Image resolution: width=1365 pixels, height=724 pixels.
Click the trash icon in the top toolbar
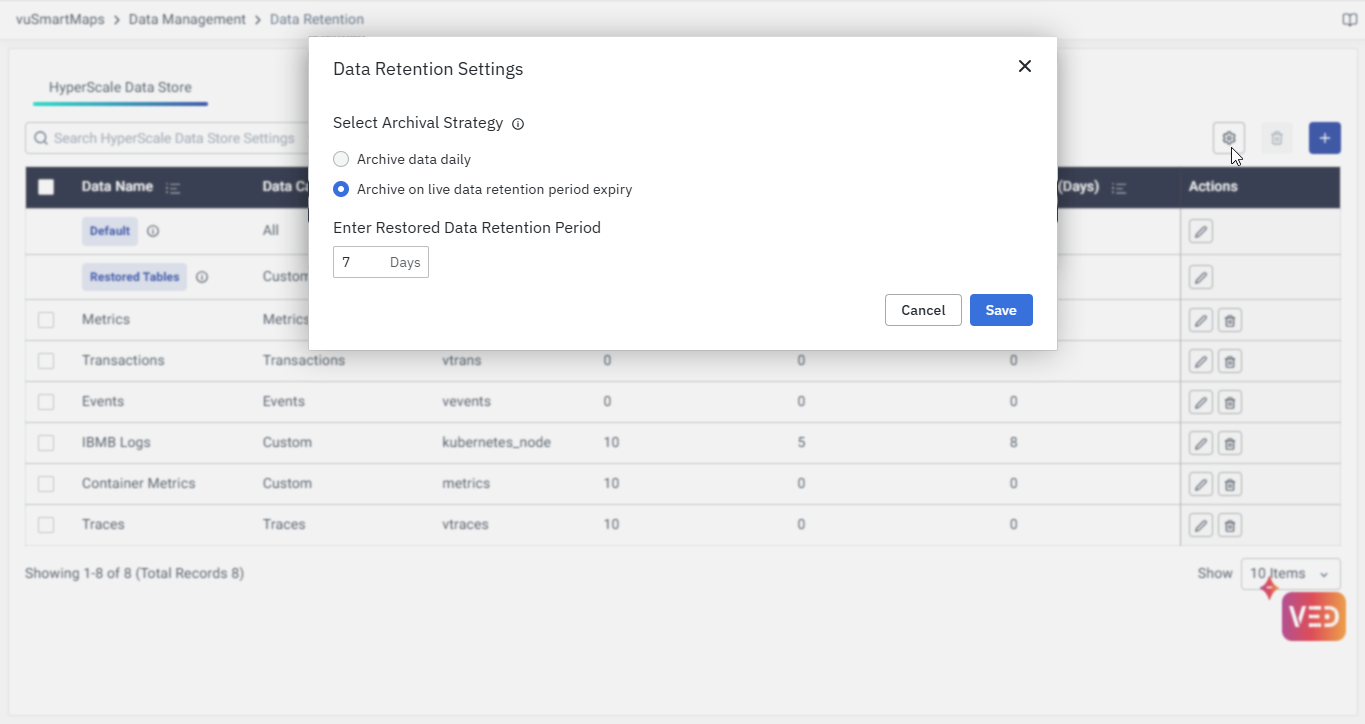(x=1276, y=138)
